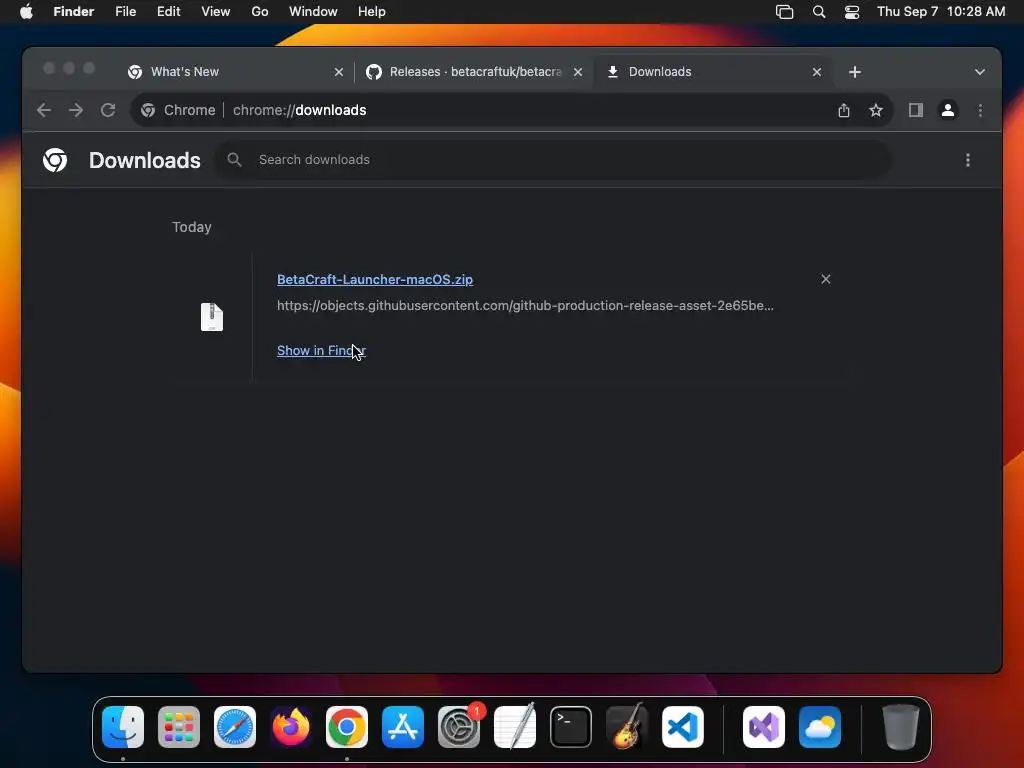The height and width of the screenshot is (768, 1024).
Task: Click the githubusercontent source URL
Action: [x=525, y=306]
